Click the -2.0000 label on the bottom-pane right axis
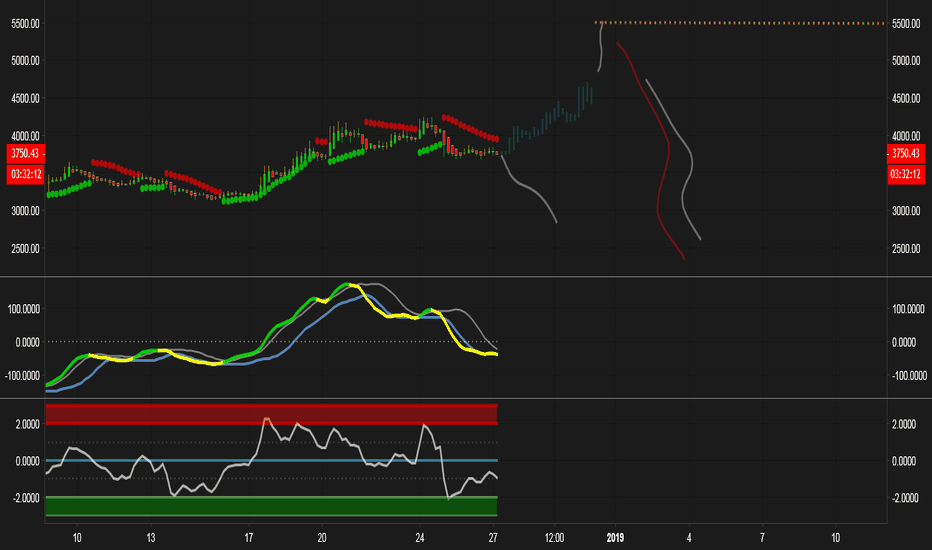The height and width of the screenshot is (550, 932). 905,498
